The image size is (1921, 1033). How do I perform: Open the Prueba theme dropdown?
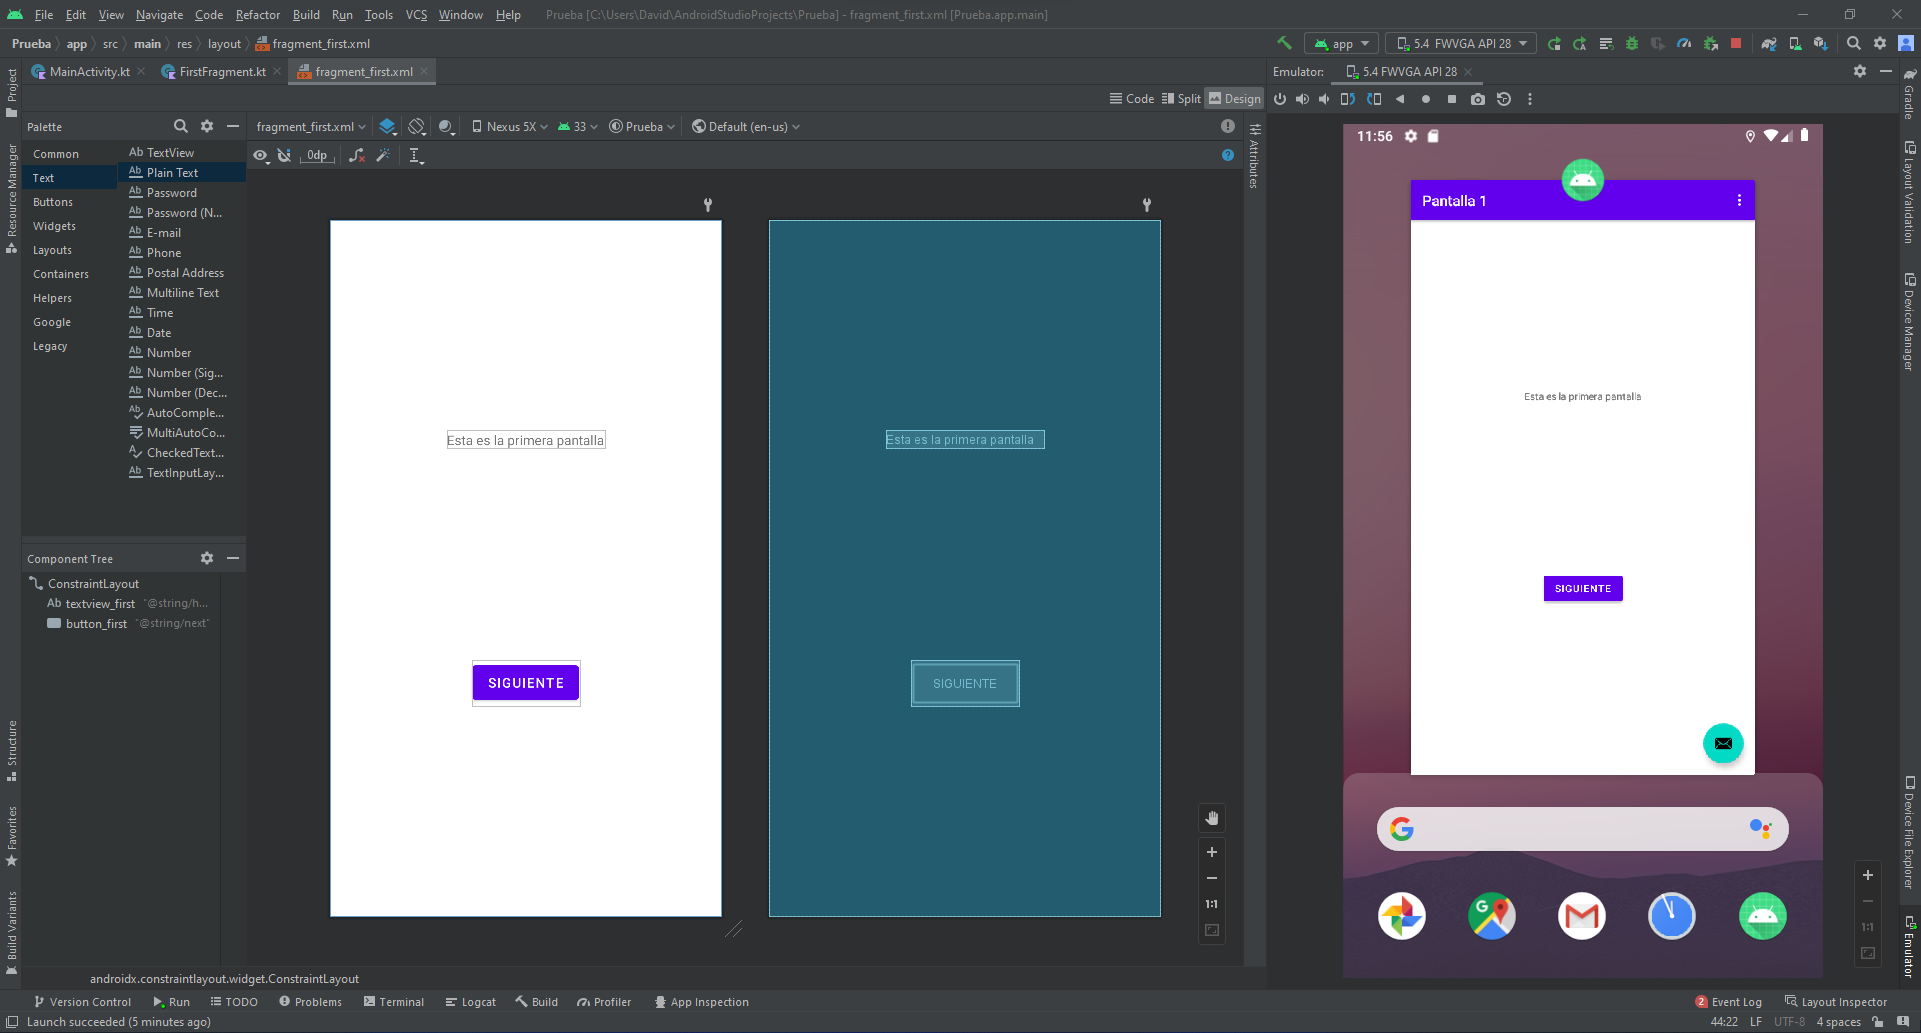click(642, 126)
